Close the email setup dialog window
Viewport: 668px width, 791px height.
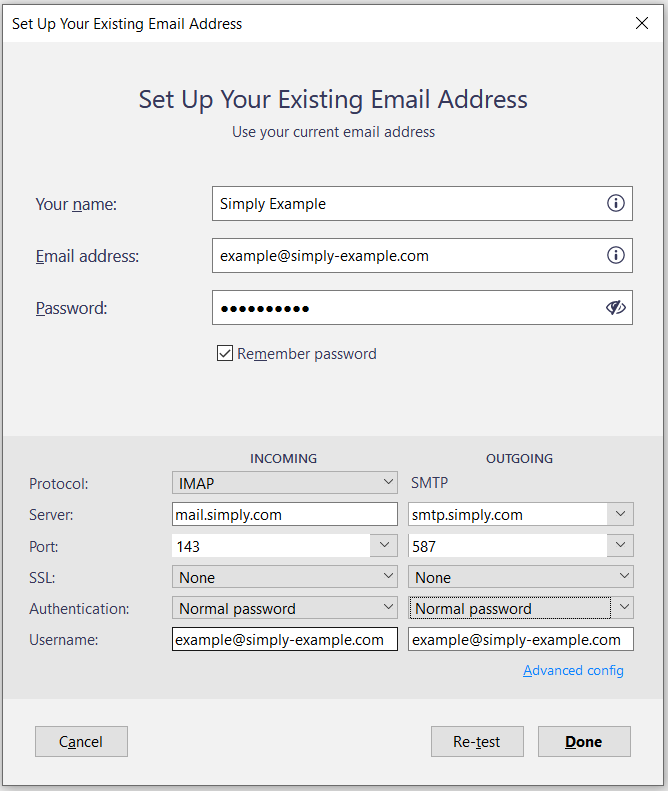[x=642, y=23]
